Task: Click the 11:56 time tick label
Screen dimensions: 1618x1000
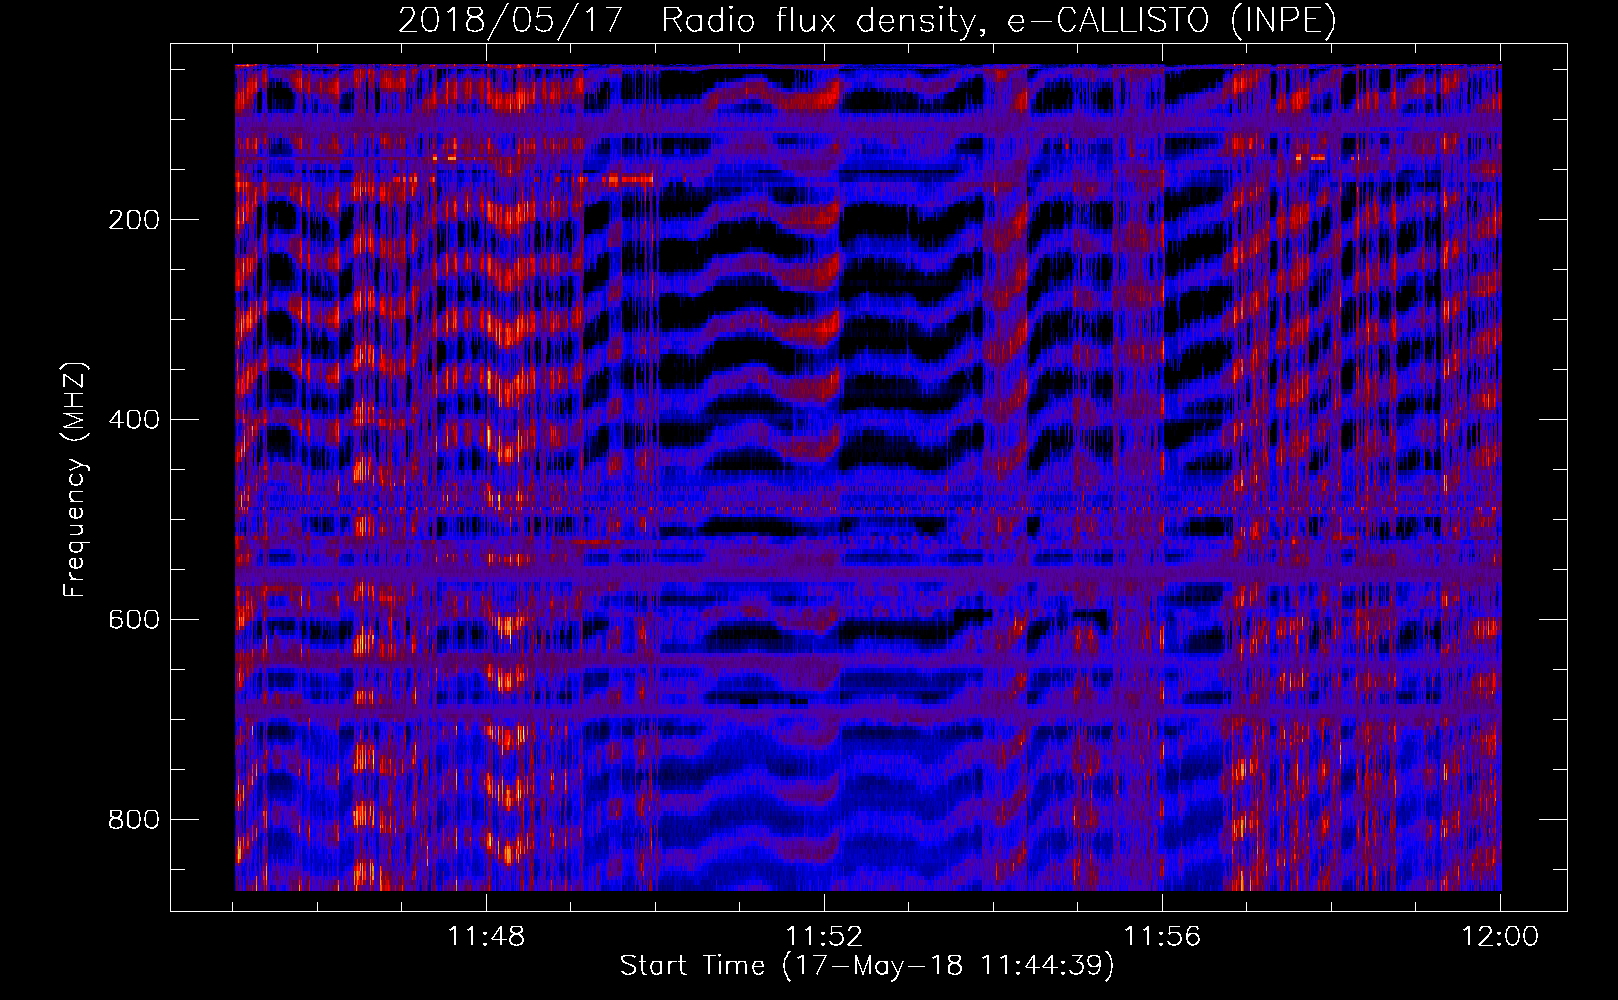Action: (1162, 937)
